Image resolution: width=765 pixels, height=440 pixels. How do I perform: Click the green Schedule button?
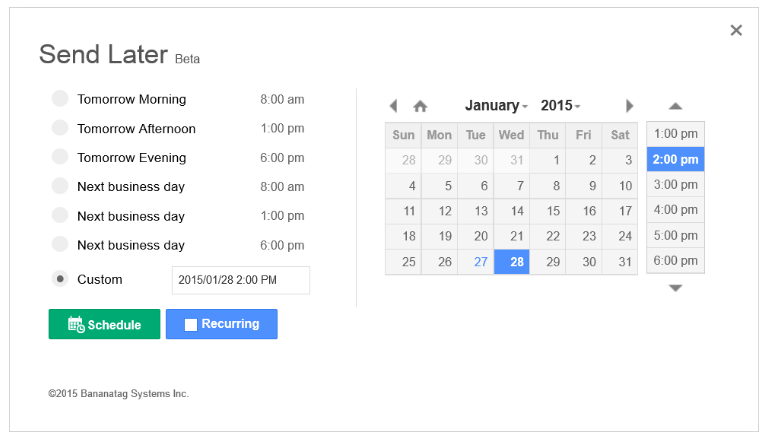click(104, 324)
